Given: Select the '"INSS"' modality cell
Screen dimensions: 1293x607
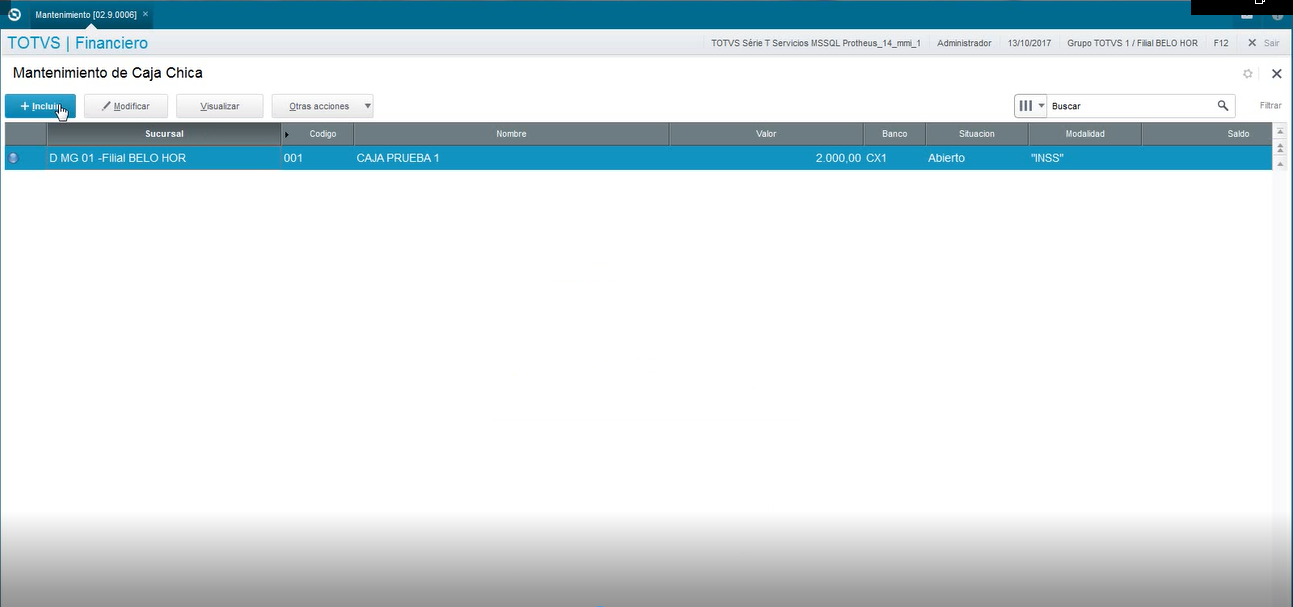Looking at the screenshot, I should click(1085, 158).
